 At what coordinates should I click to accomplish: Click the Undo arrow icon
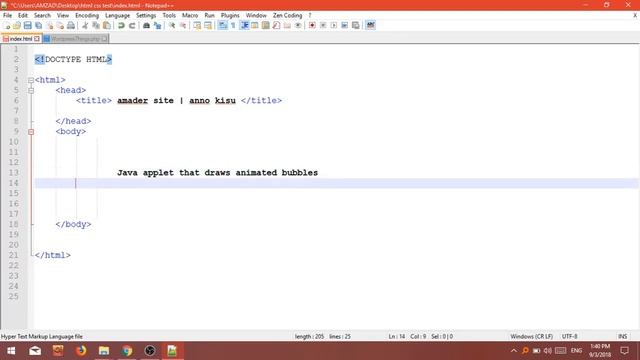click(121, 25)
